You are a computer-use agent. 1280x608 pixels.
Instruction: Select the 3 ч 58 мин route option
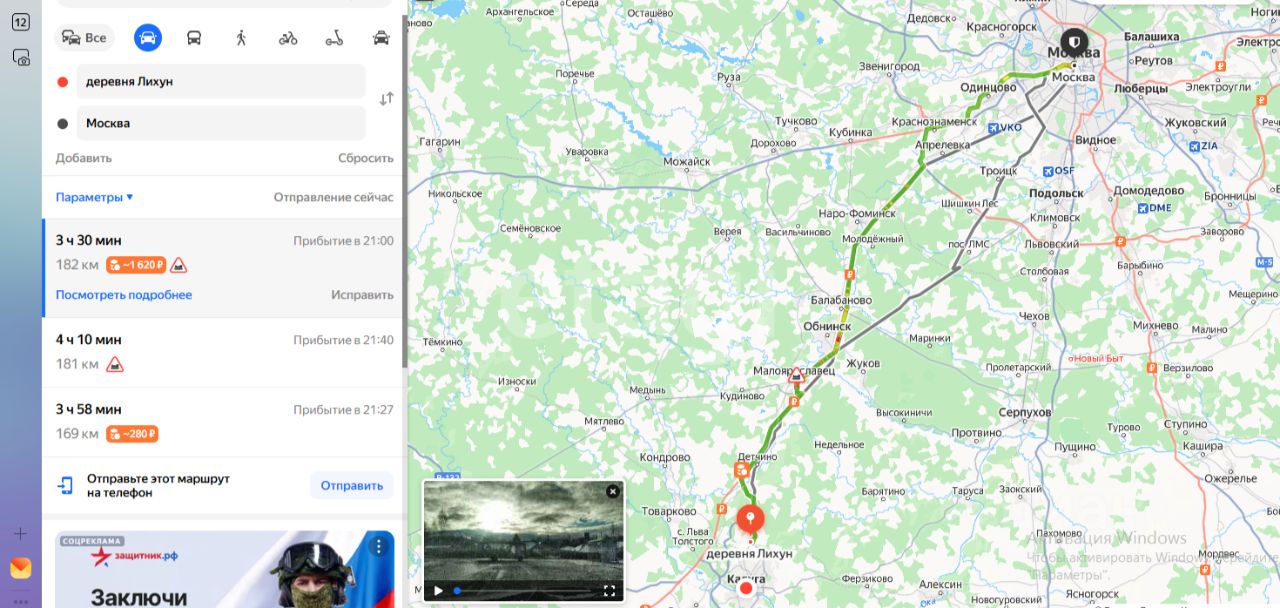tap(223, 422)
